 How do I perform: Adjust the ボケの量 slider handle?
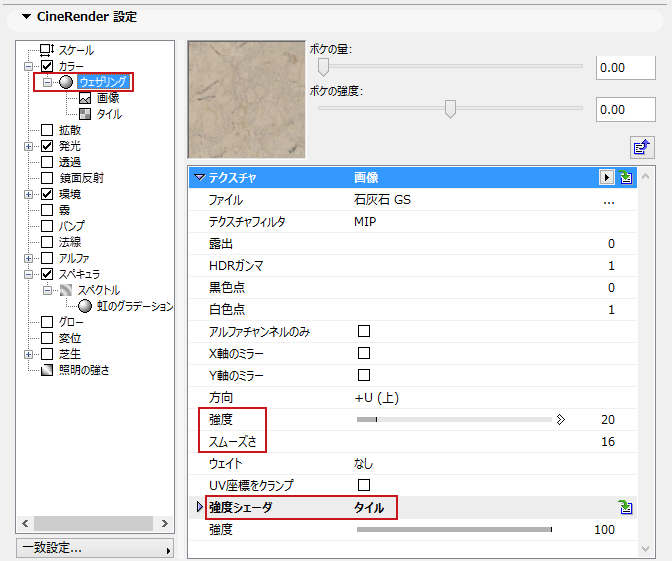point(324,67)
